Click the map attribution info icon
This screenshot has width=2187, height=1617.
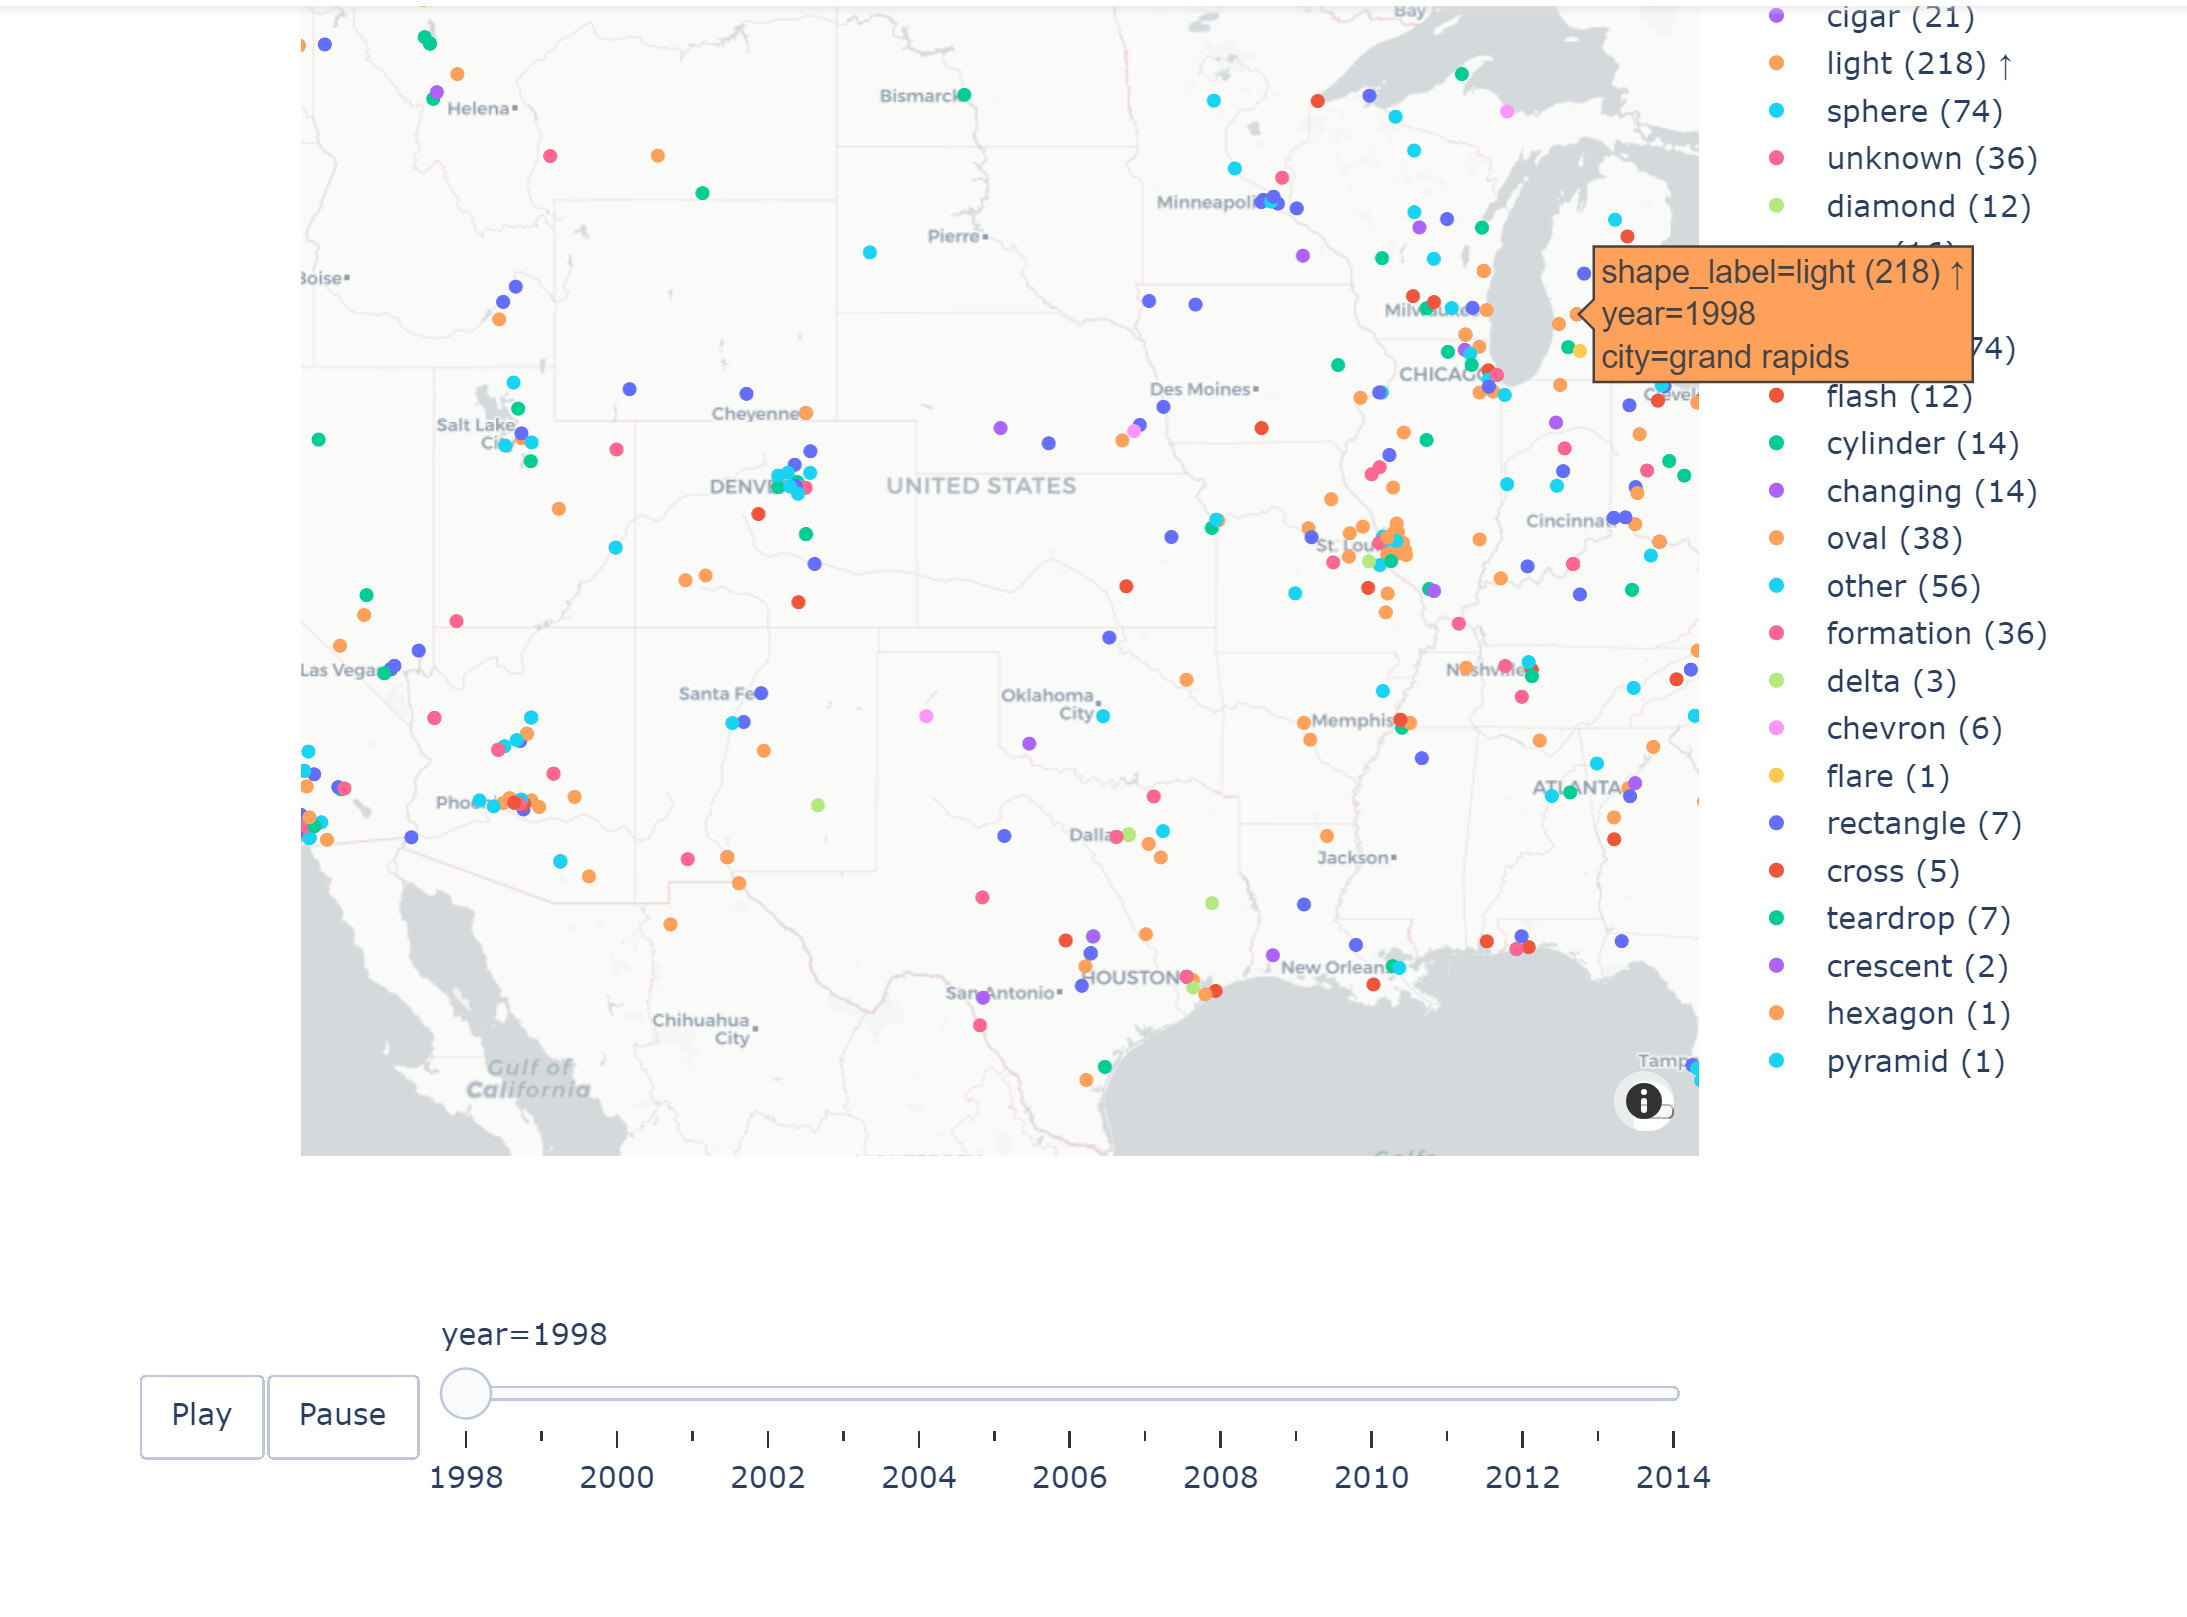1643,1101
